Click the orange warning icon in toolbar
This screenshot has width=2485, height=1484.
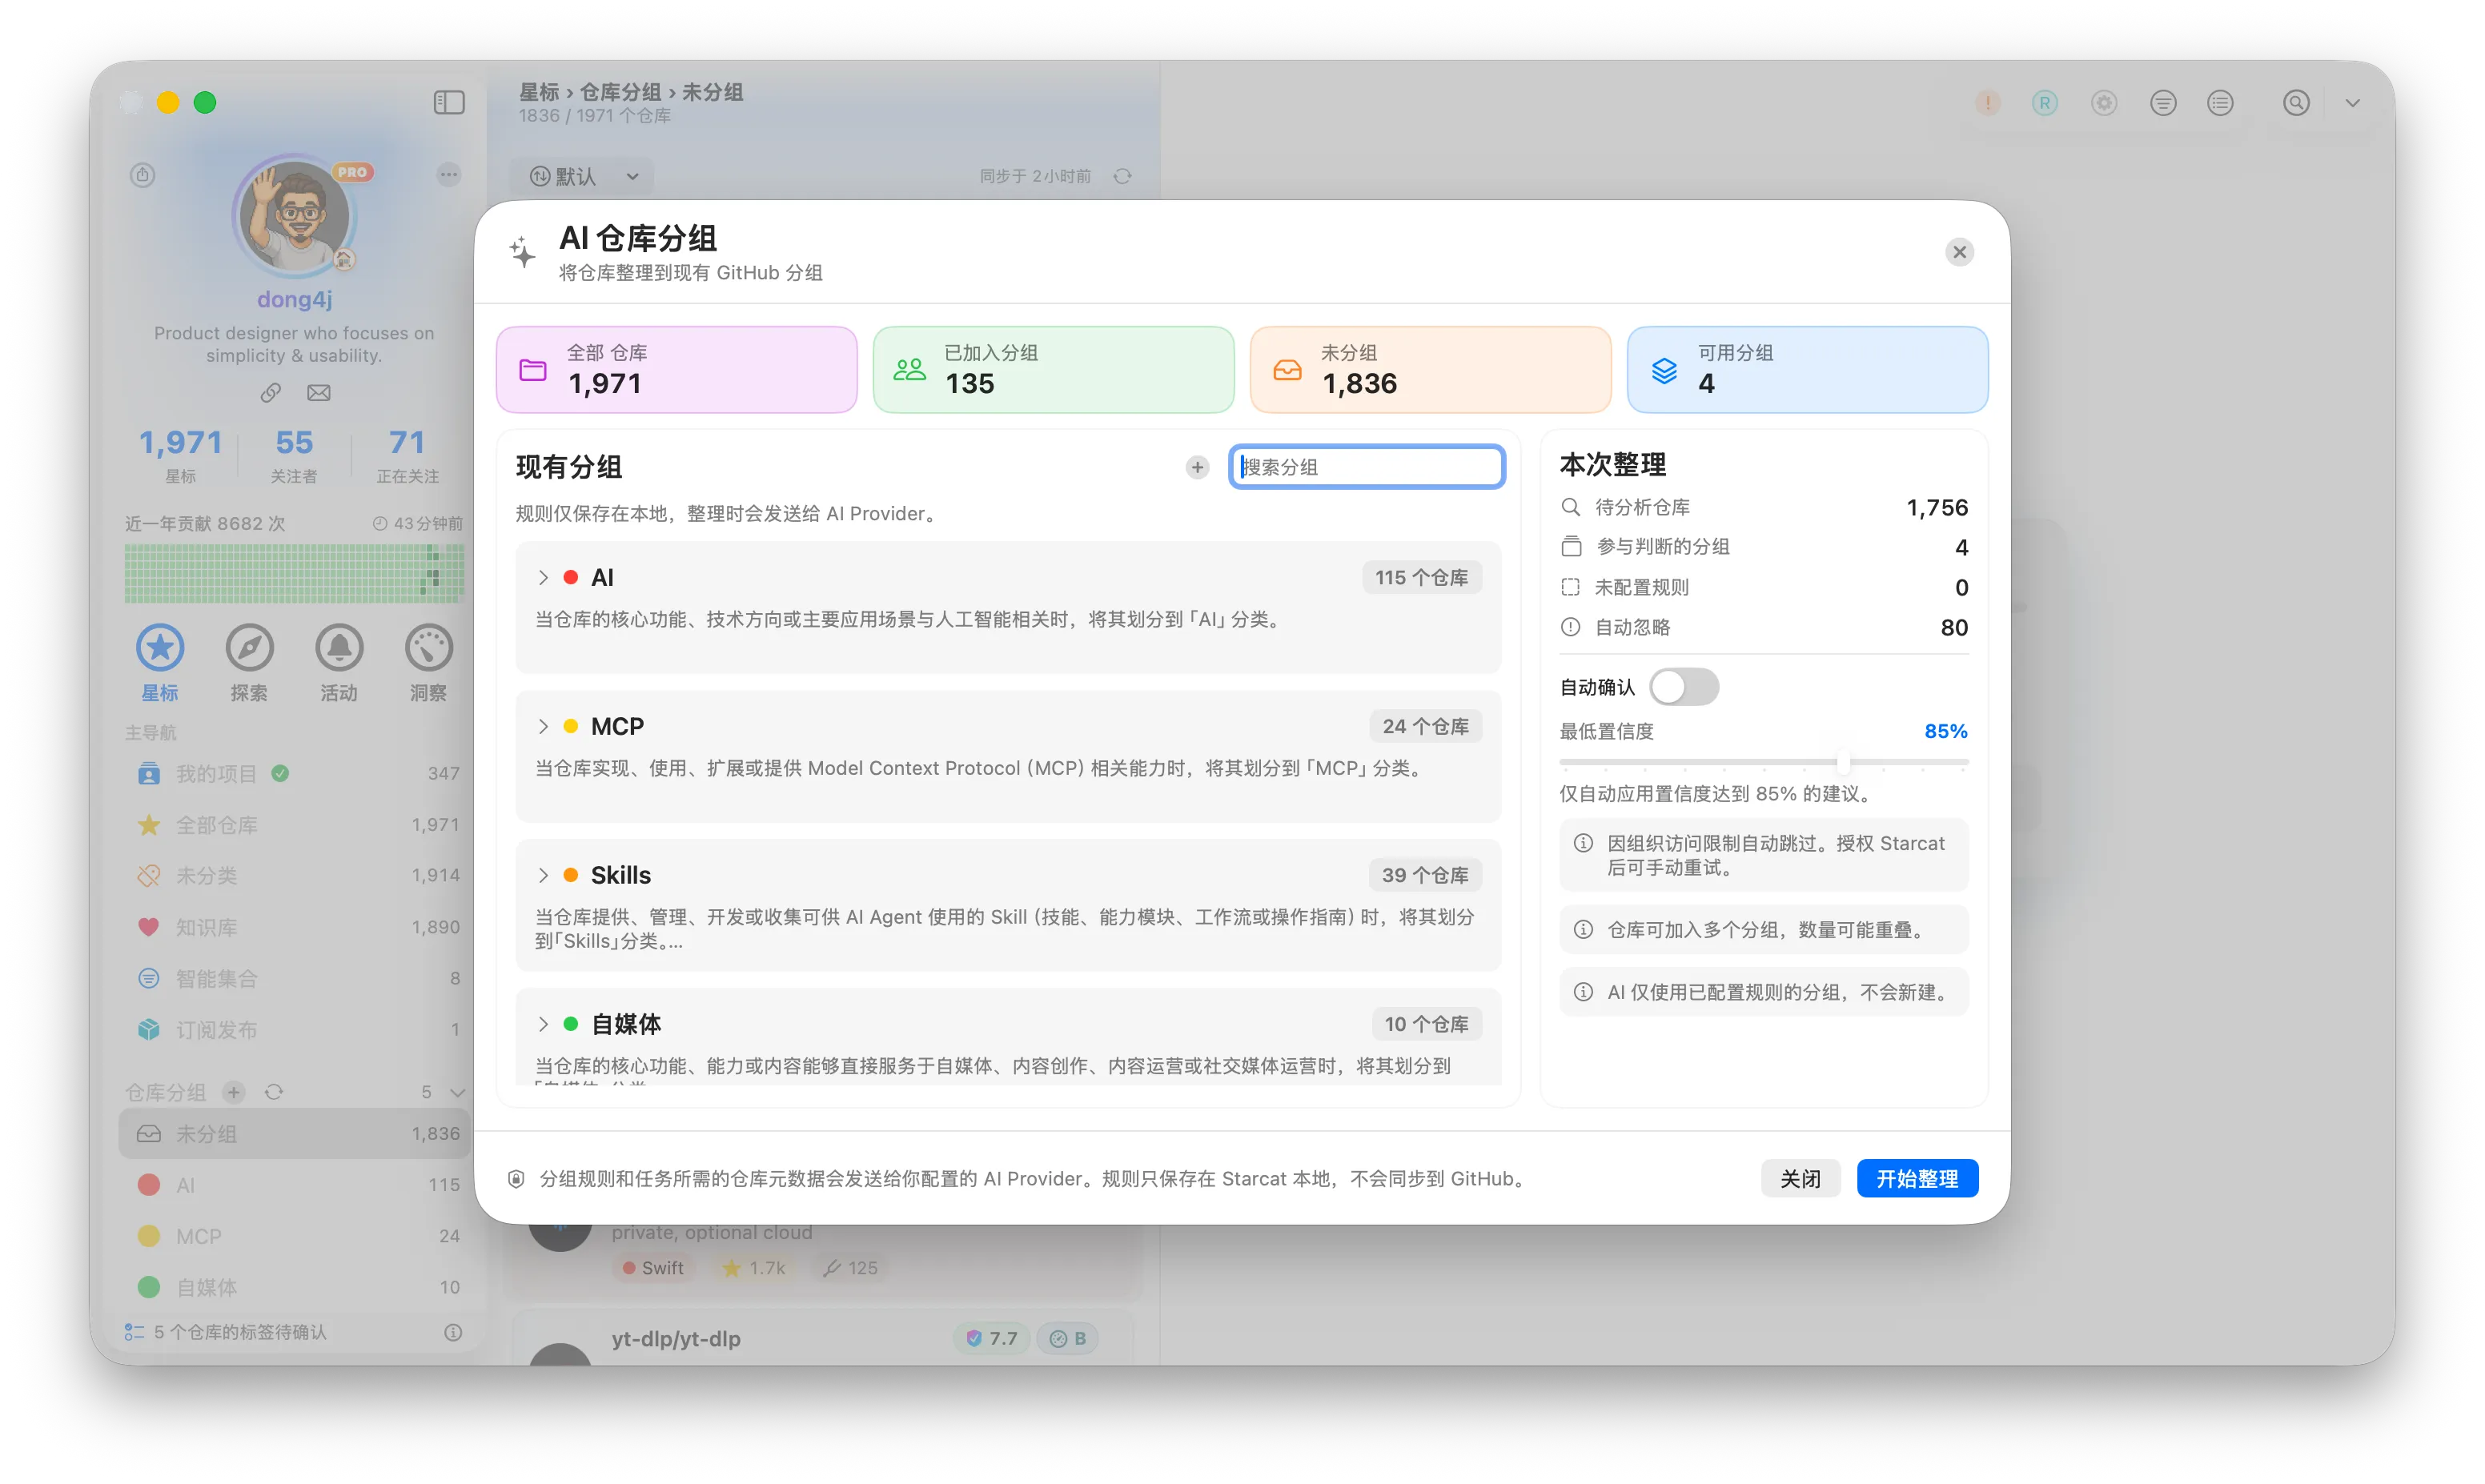pyautogui.click(x=1987, y=102)
